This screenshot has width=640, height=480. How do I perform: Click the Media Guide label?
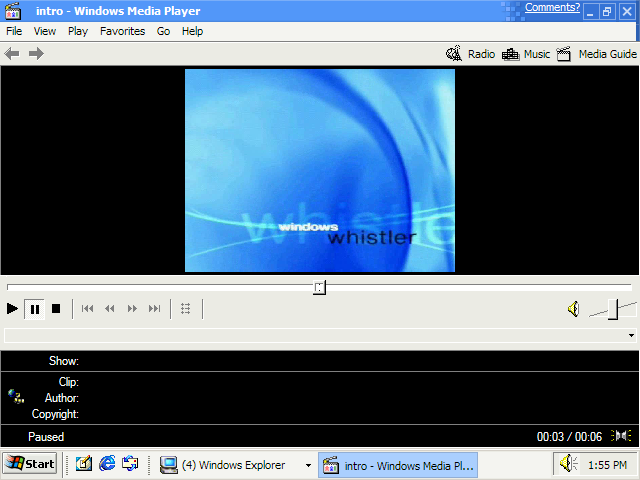click(607, 54)
